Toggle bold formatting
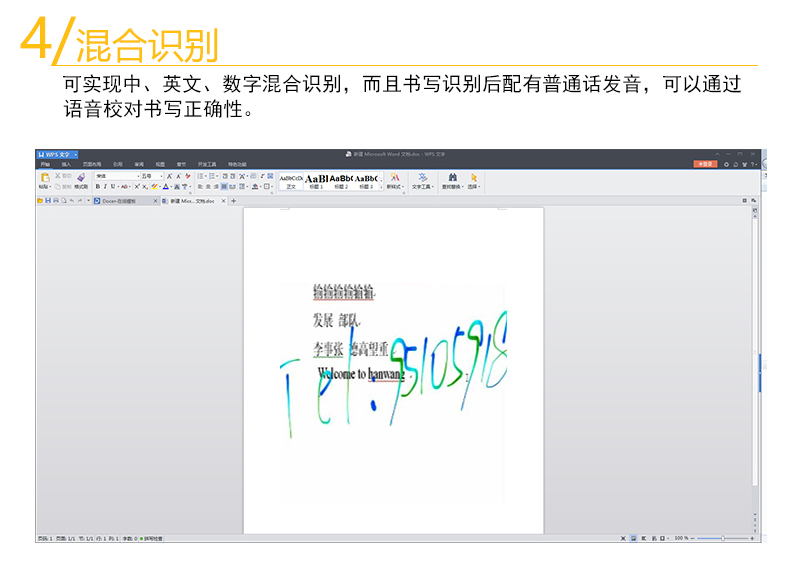This screenshot has height=576, width=790. [x=98, y=186]
